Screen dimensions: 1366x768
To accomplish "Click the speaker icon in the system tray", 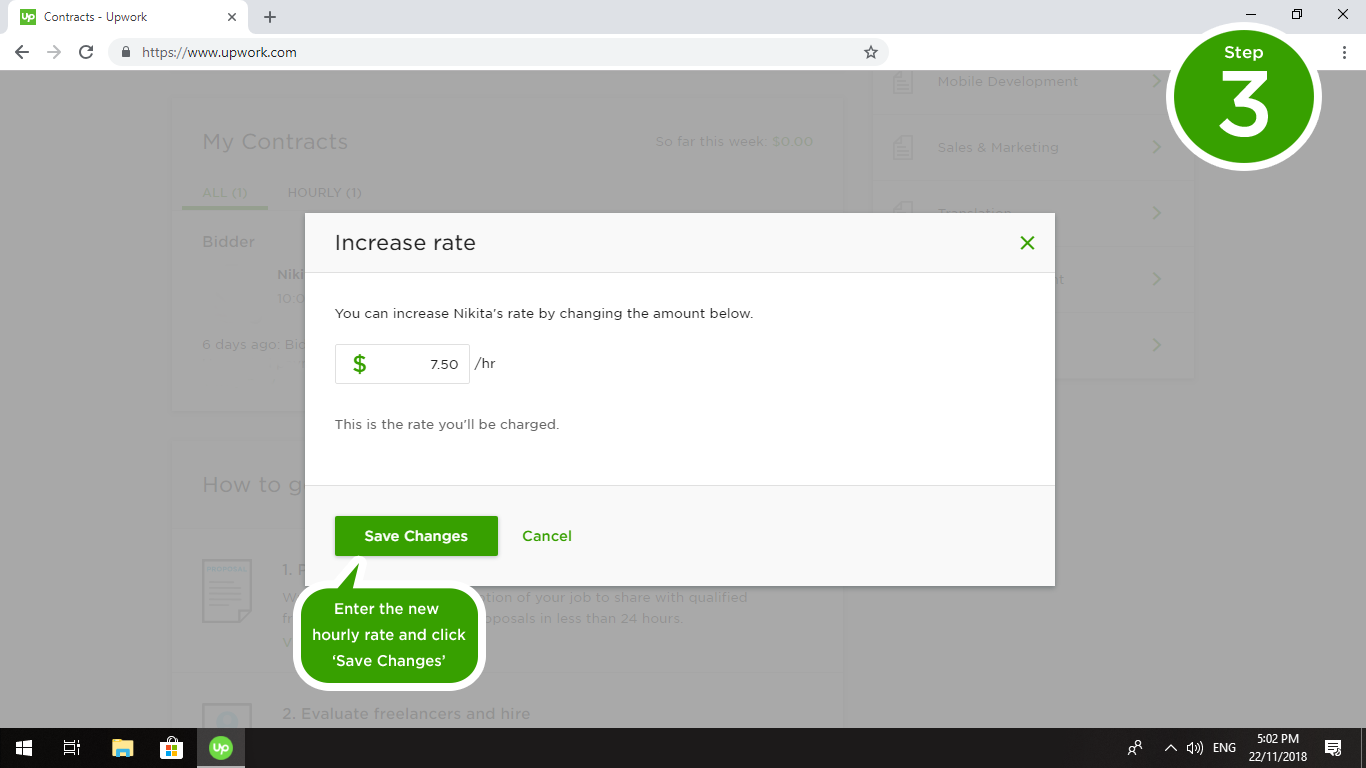I will point(1195,747).
